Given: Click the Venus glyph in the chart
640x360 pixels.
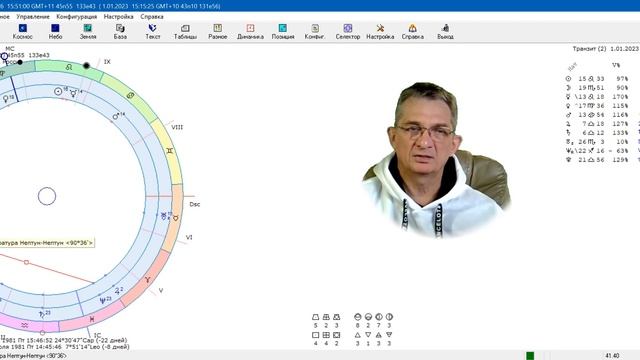Looking at the screenshot, I should (6, 99).
